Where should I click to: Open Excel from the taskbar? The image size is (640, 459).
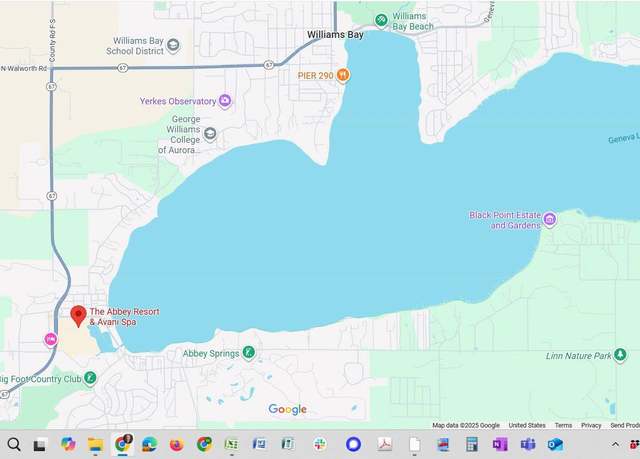[x=231, y=444]
